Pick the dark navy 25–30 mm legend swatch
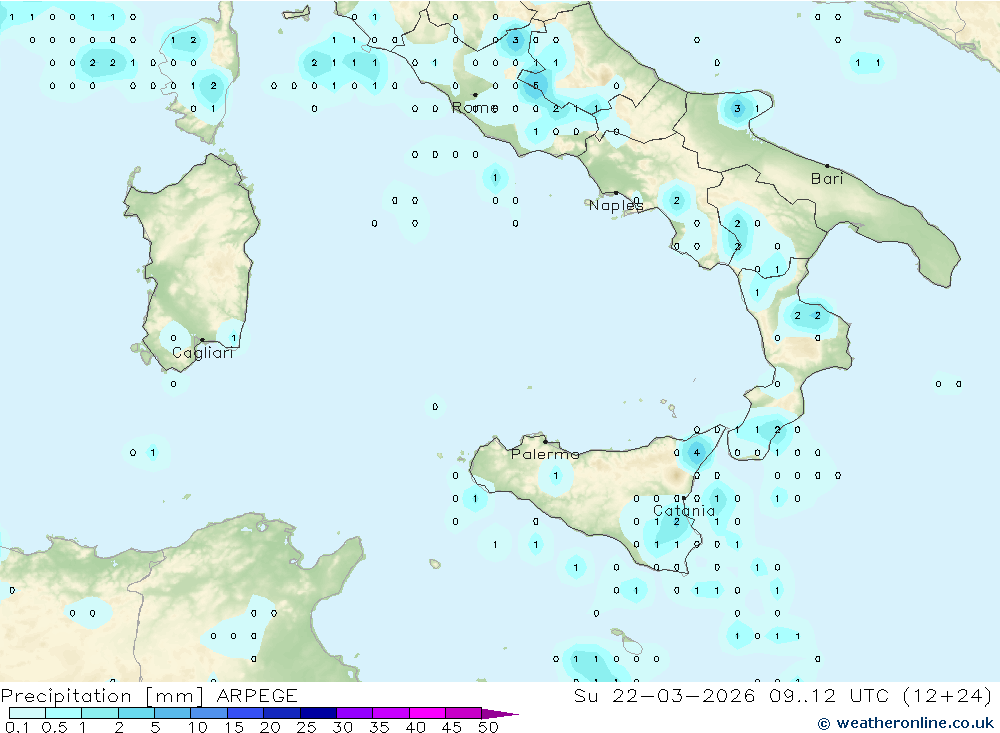This screenshot has height=733, width=1000. coord(318,713)
